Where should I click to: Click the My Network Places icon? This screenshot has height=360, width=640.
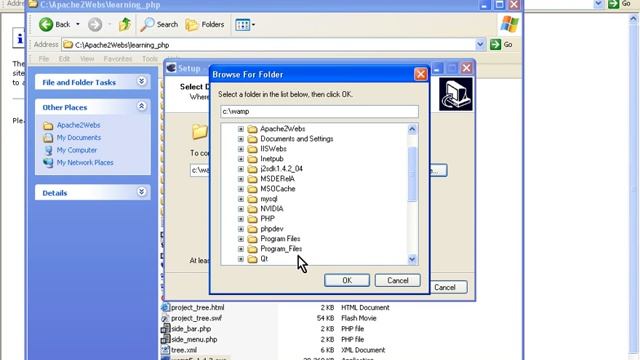(48, 163)
